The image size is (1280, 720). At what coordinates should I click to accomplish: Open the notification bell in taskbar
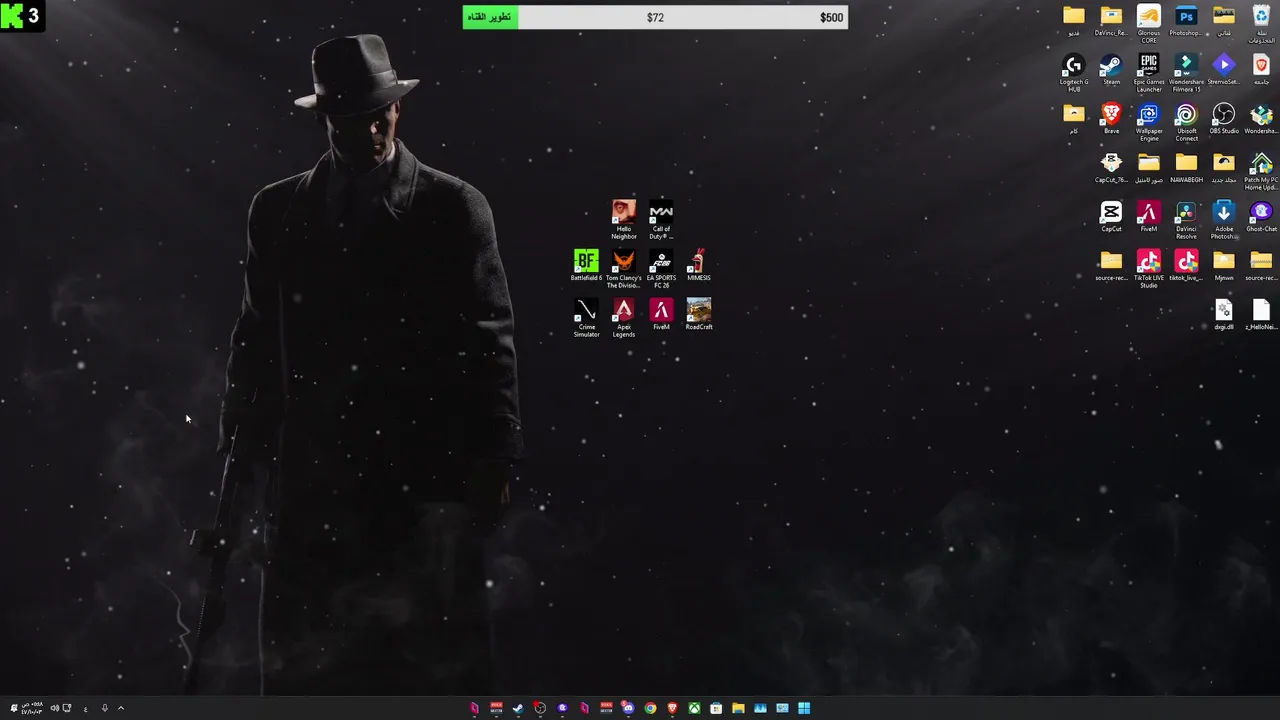(14, 708)
